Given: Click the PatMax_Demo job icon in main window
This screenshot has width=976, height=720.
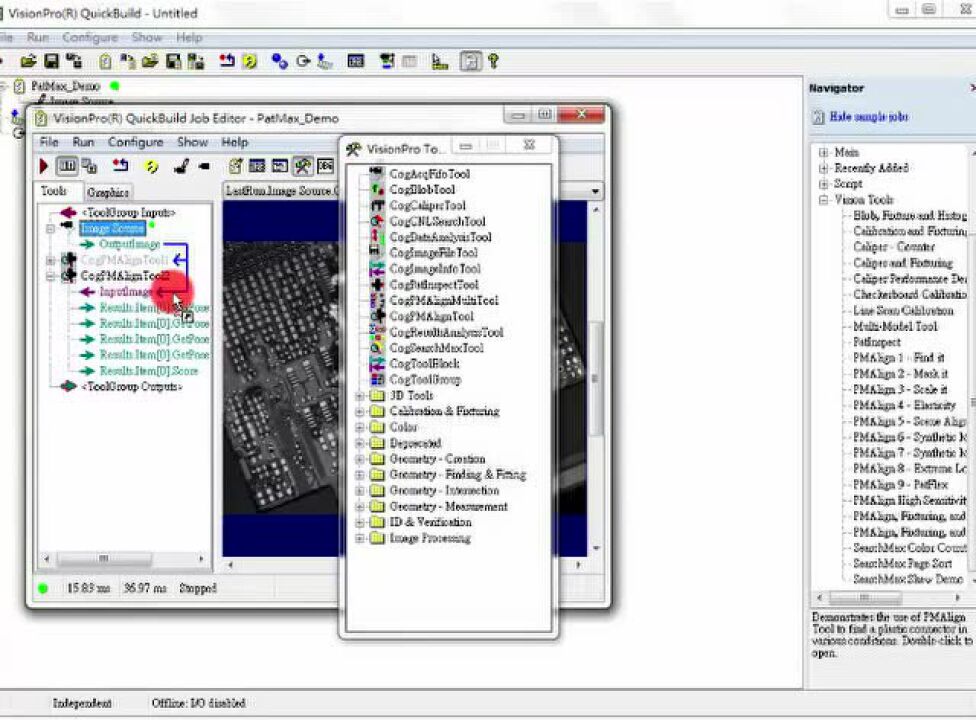Looking at the screenshot, I should click(x=19, y=86).
